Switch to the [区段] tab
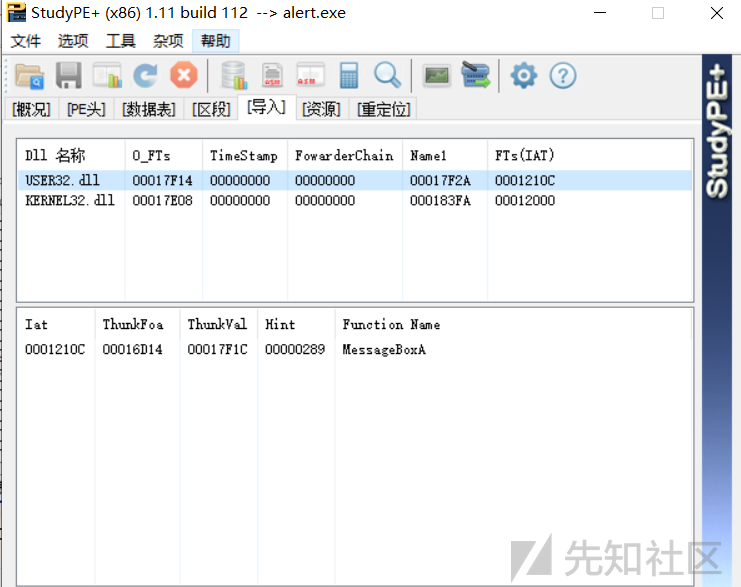The width and height of the screenshot is (741, 587). click(x=211, y=110)
